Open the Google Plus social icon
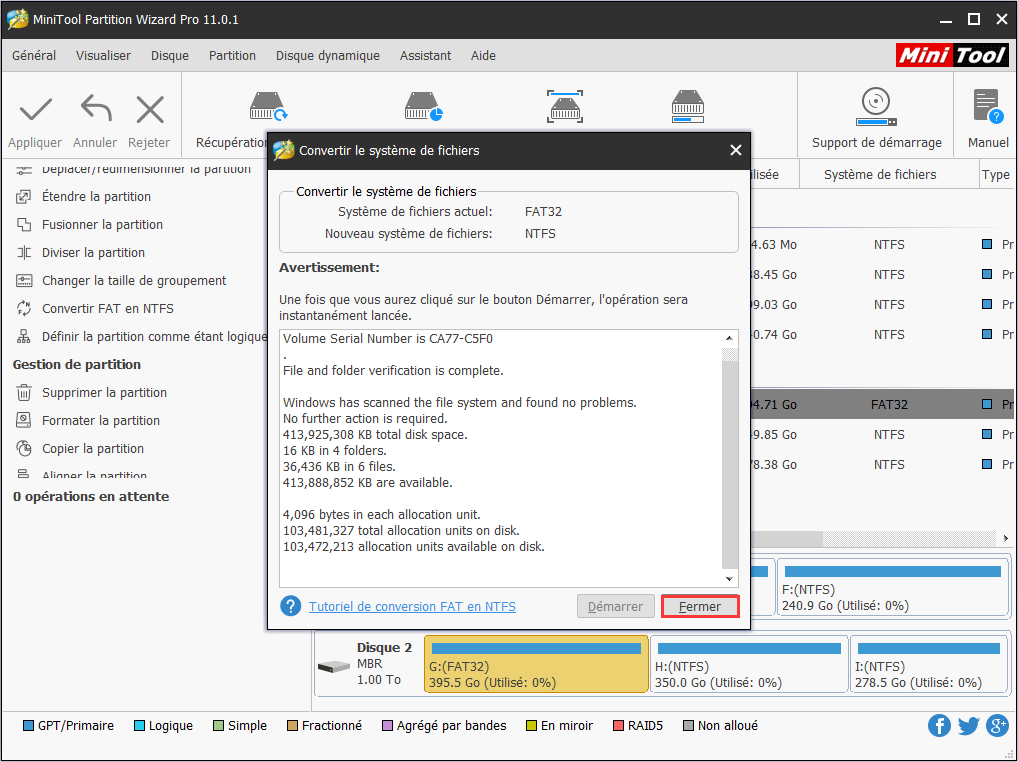 (997, 726)
